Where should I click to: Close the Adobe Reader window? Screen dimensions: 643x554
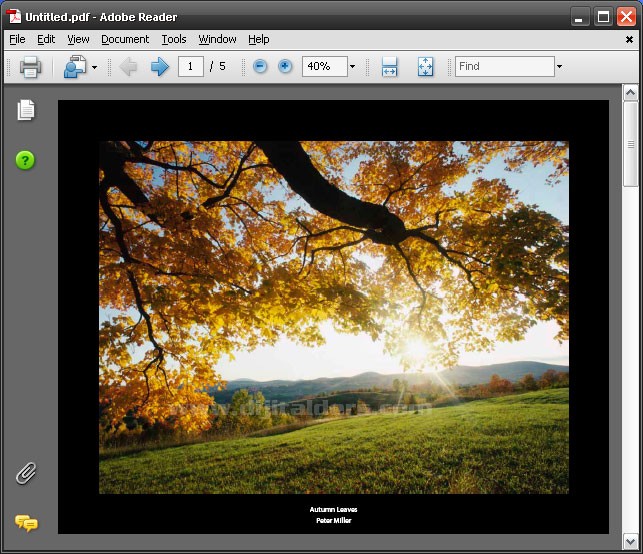[x=627, y=17]
